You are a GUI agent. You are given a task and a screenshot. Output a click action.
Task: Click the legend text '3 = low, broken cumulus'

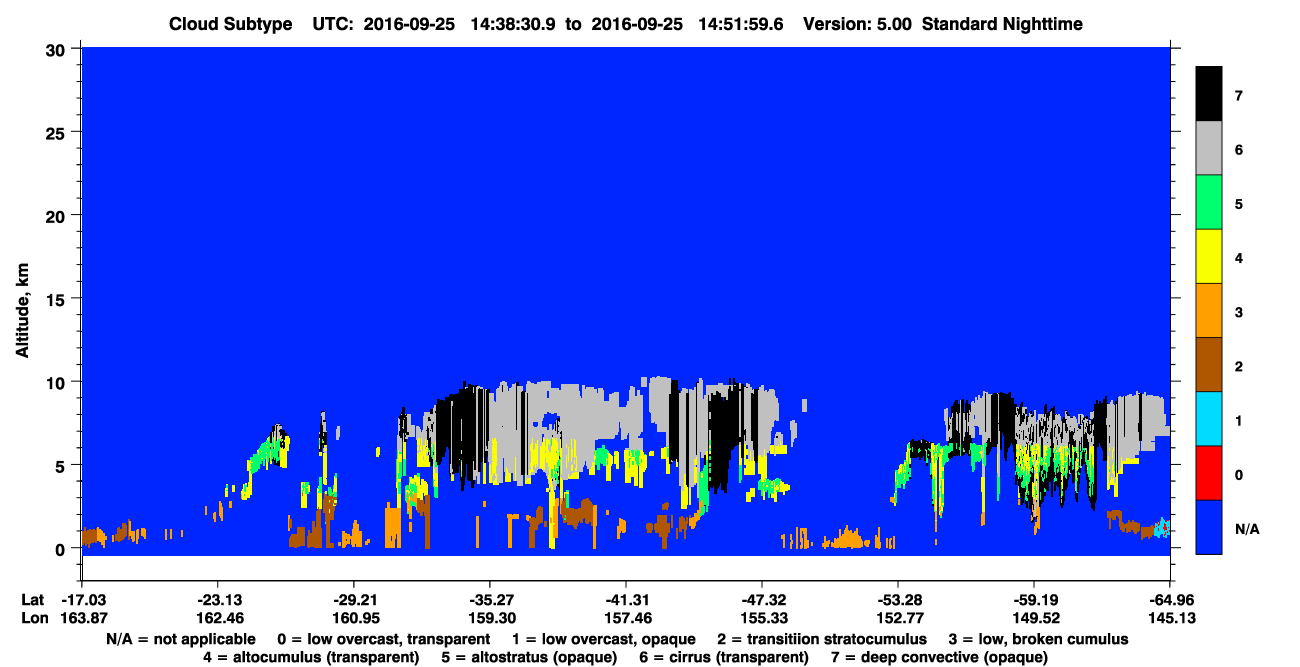point(1039,639)
